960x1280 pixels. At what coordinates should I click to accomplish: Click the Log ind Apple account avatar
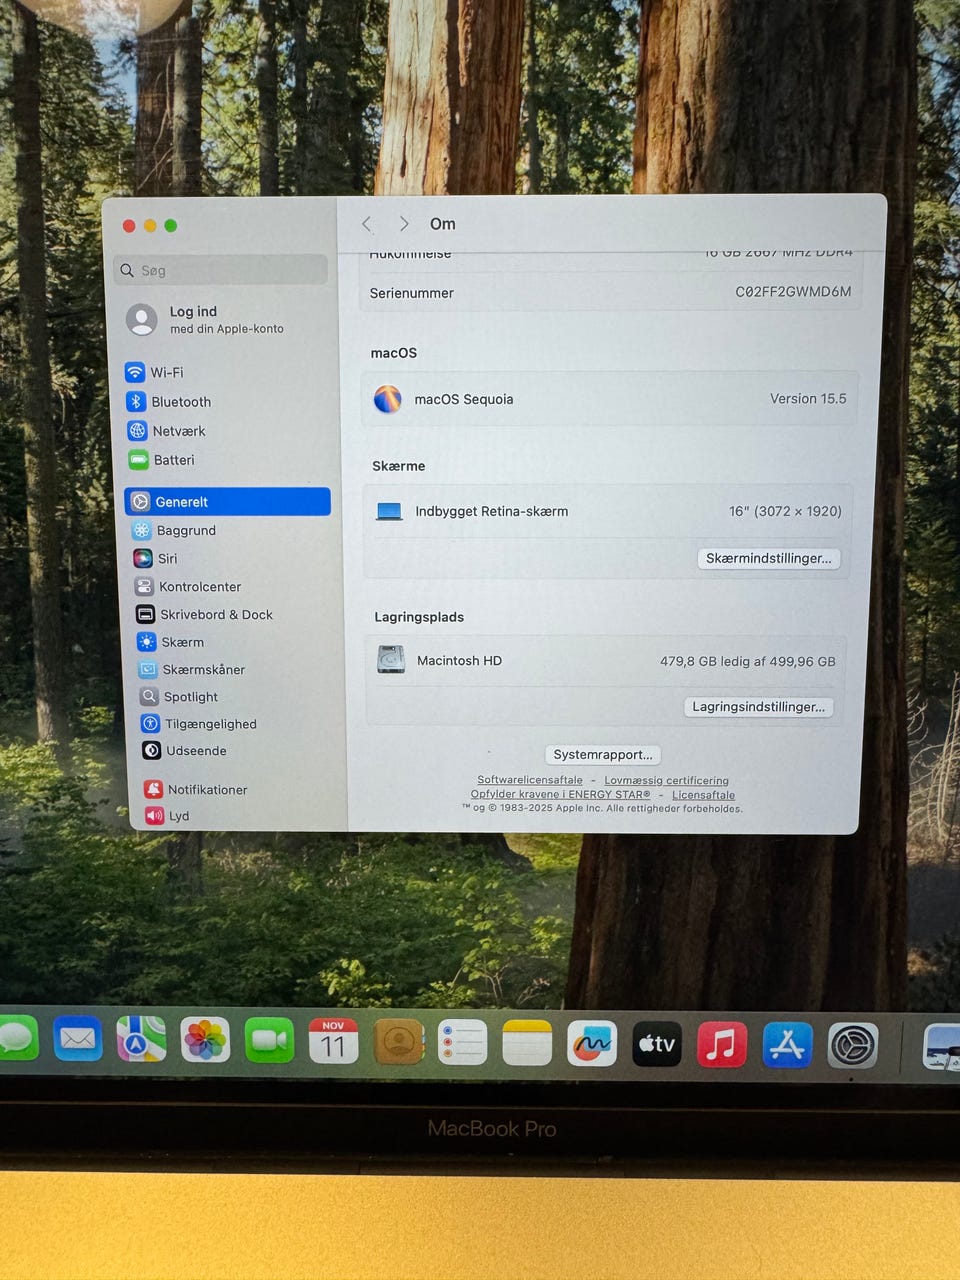pos(142,320)
